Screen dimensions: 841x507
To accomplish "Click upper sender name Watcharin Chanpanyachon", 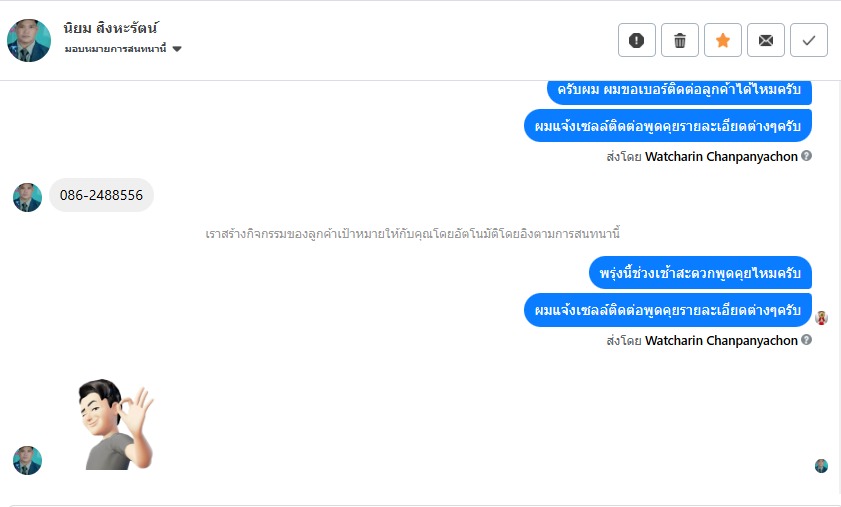I will (722, 156).
